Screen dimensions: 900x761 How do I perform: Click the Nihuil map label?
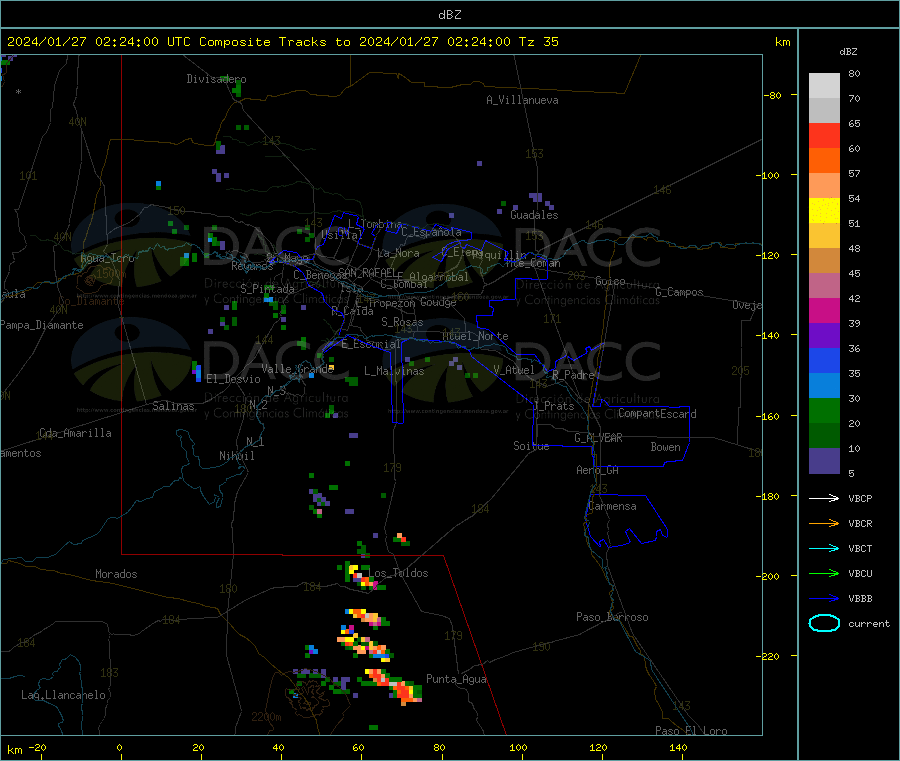pyautogui.click(x=236, y=456)
